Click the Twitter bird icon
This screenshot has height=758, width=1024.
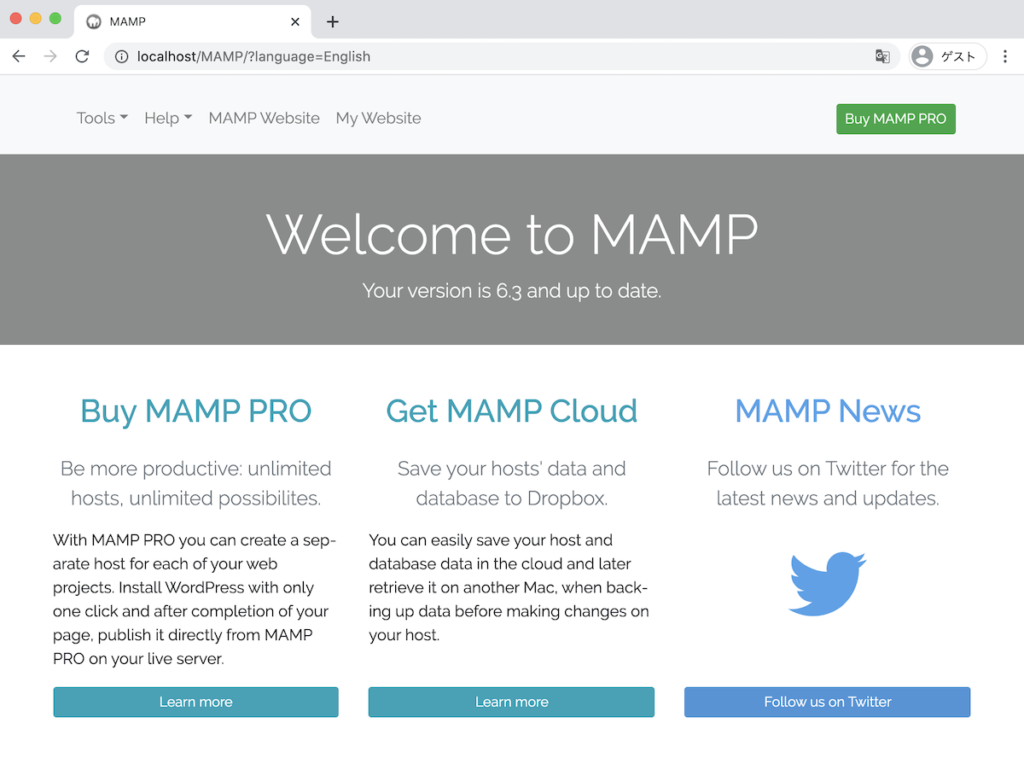827,583
